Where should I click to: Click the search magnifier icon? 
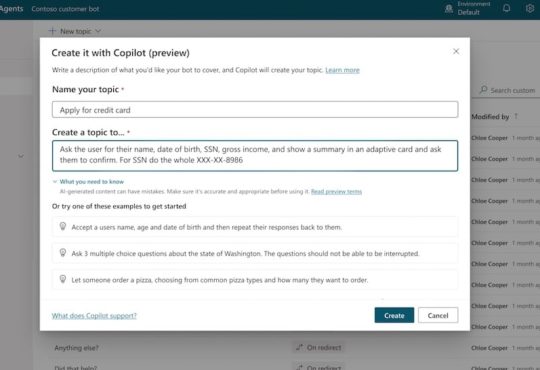(x=484, y=90)
